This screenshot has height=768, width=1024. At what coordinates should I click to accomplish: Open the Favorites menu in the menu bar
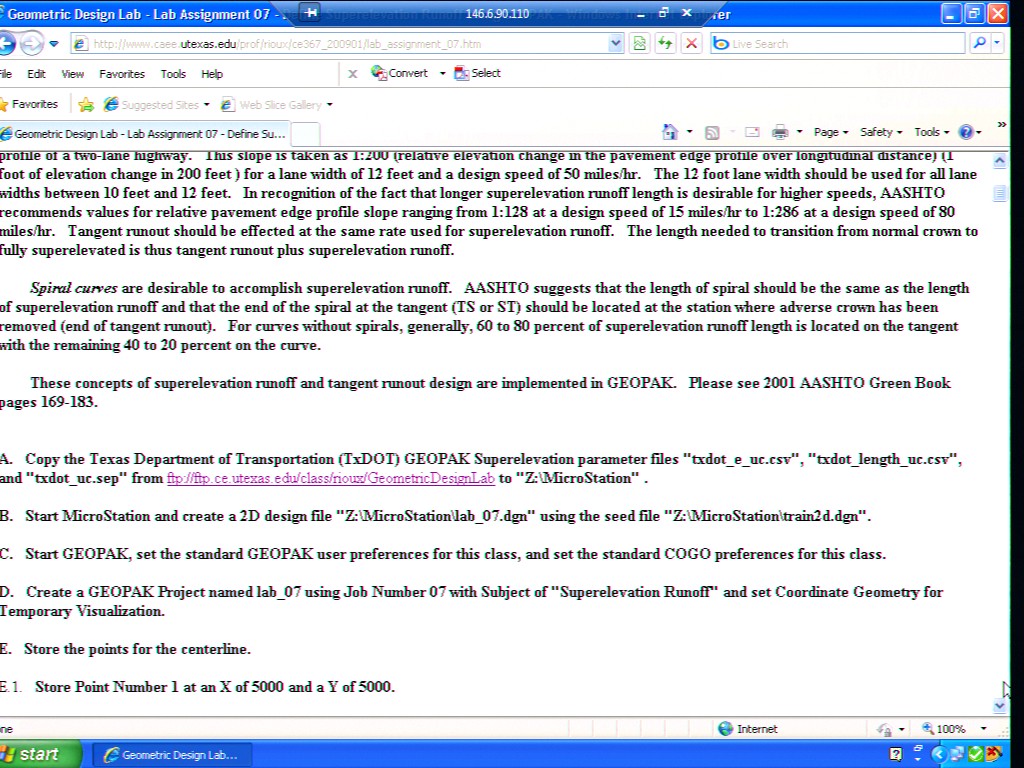[121, 74]
